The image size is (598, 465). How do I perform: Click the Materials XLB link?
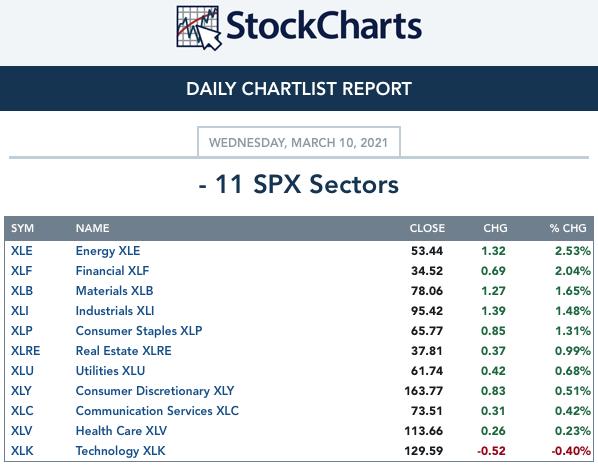(x=114, y=291)
